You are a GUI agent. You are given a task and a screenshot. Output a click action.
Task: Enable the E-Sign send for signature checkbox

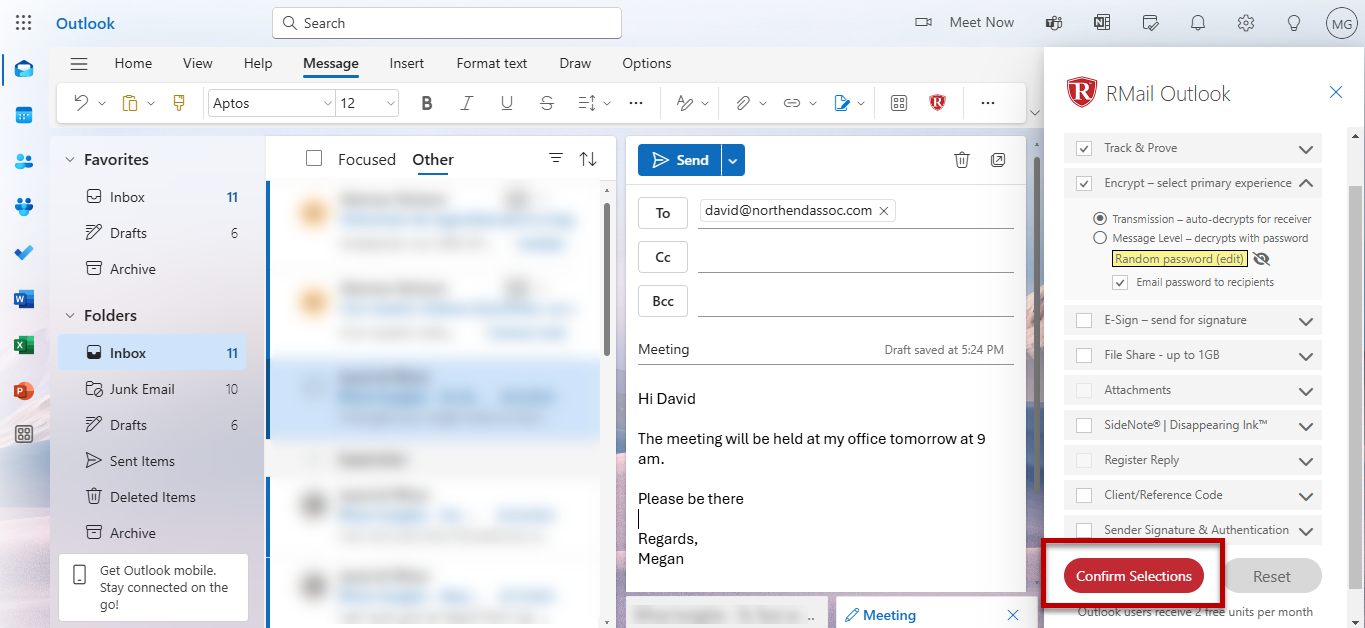[x=1084, y=320]
